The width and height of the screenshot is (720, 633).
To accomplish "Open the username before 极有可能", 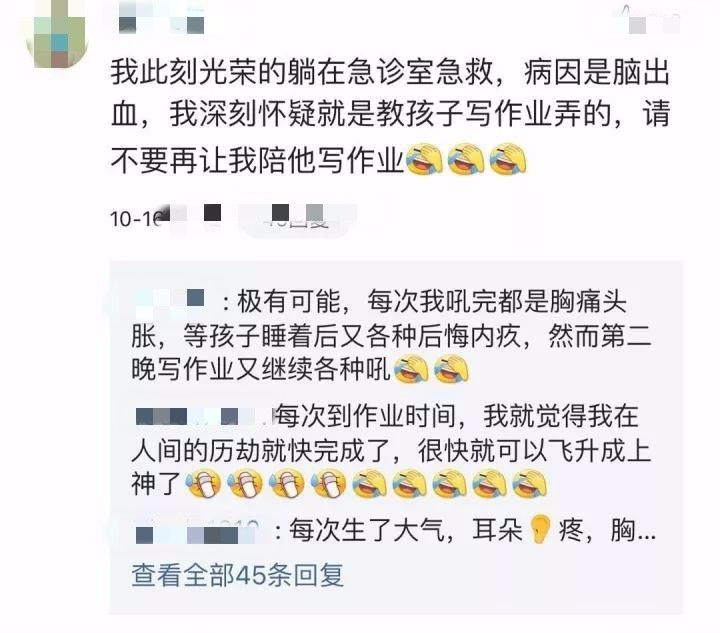I will [169, 302].
